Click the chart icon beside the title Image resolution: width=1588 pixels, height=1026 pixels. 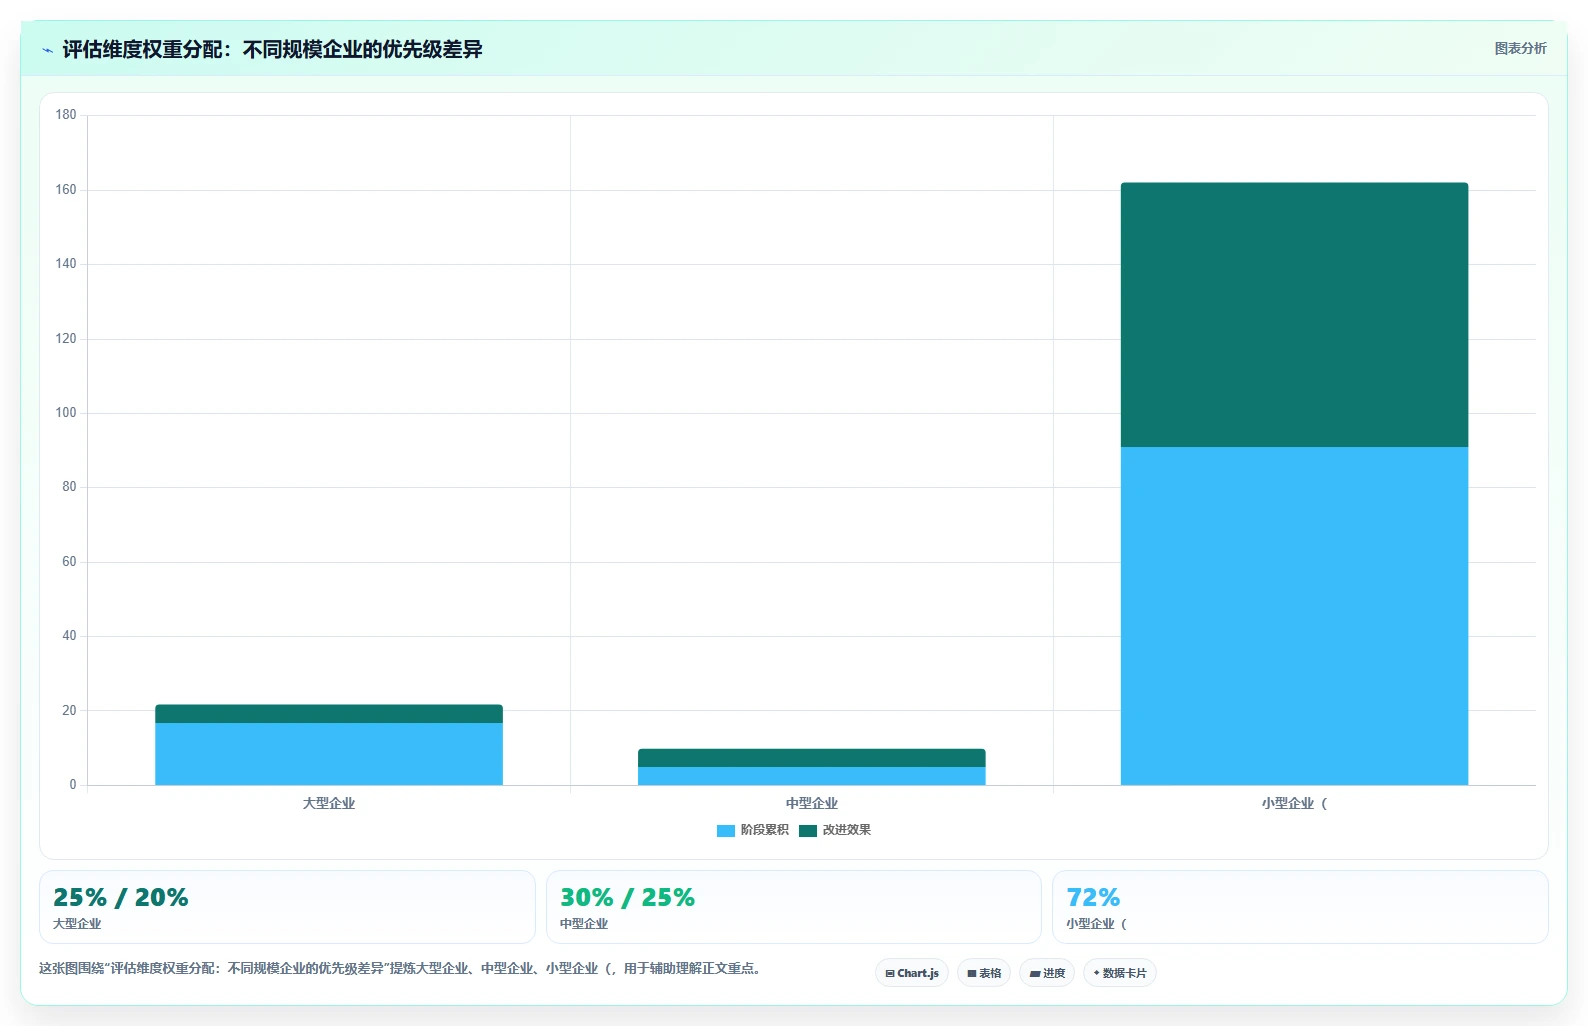[47, 50]
